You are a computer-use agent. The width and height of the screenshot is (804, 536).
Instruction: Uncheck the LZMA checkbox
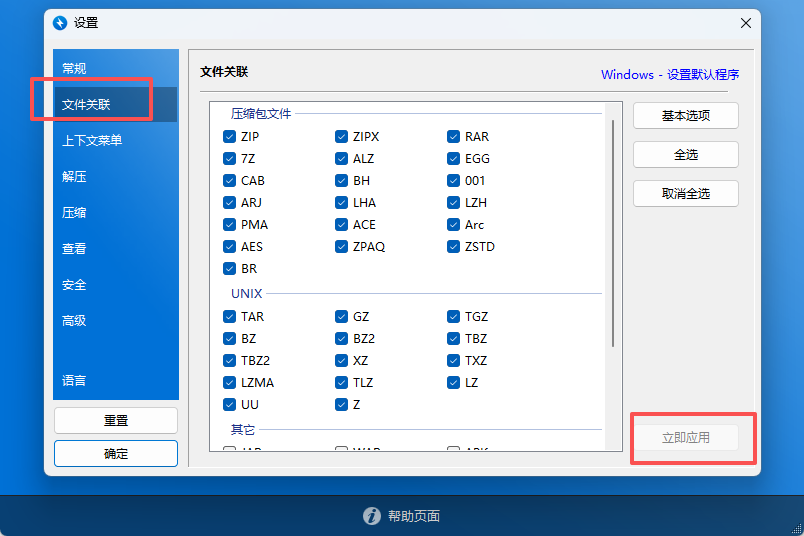point(230,383)
